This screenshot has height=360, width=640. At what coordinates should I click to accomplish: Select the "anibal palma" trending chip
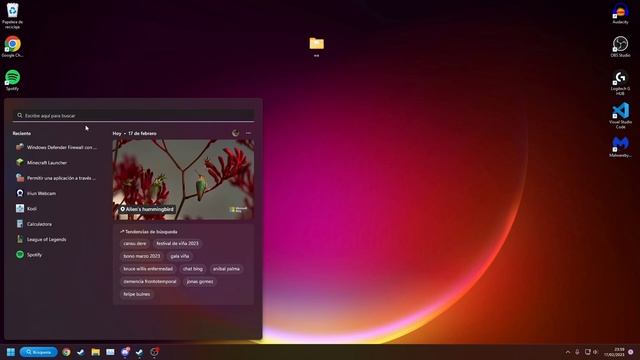pos(226,269)
